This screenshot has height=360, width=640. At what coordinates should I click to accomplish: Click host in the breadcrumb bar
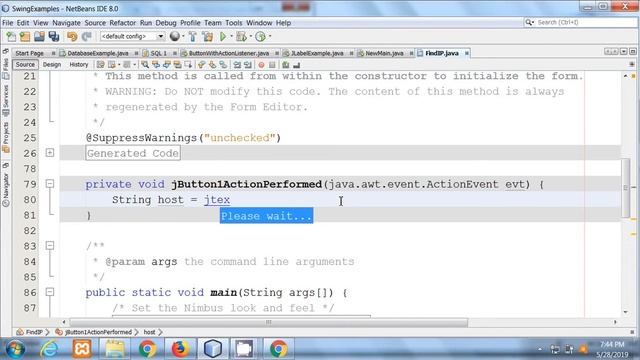tap(149, 332)
